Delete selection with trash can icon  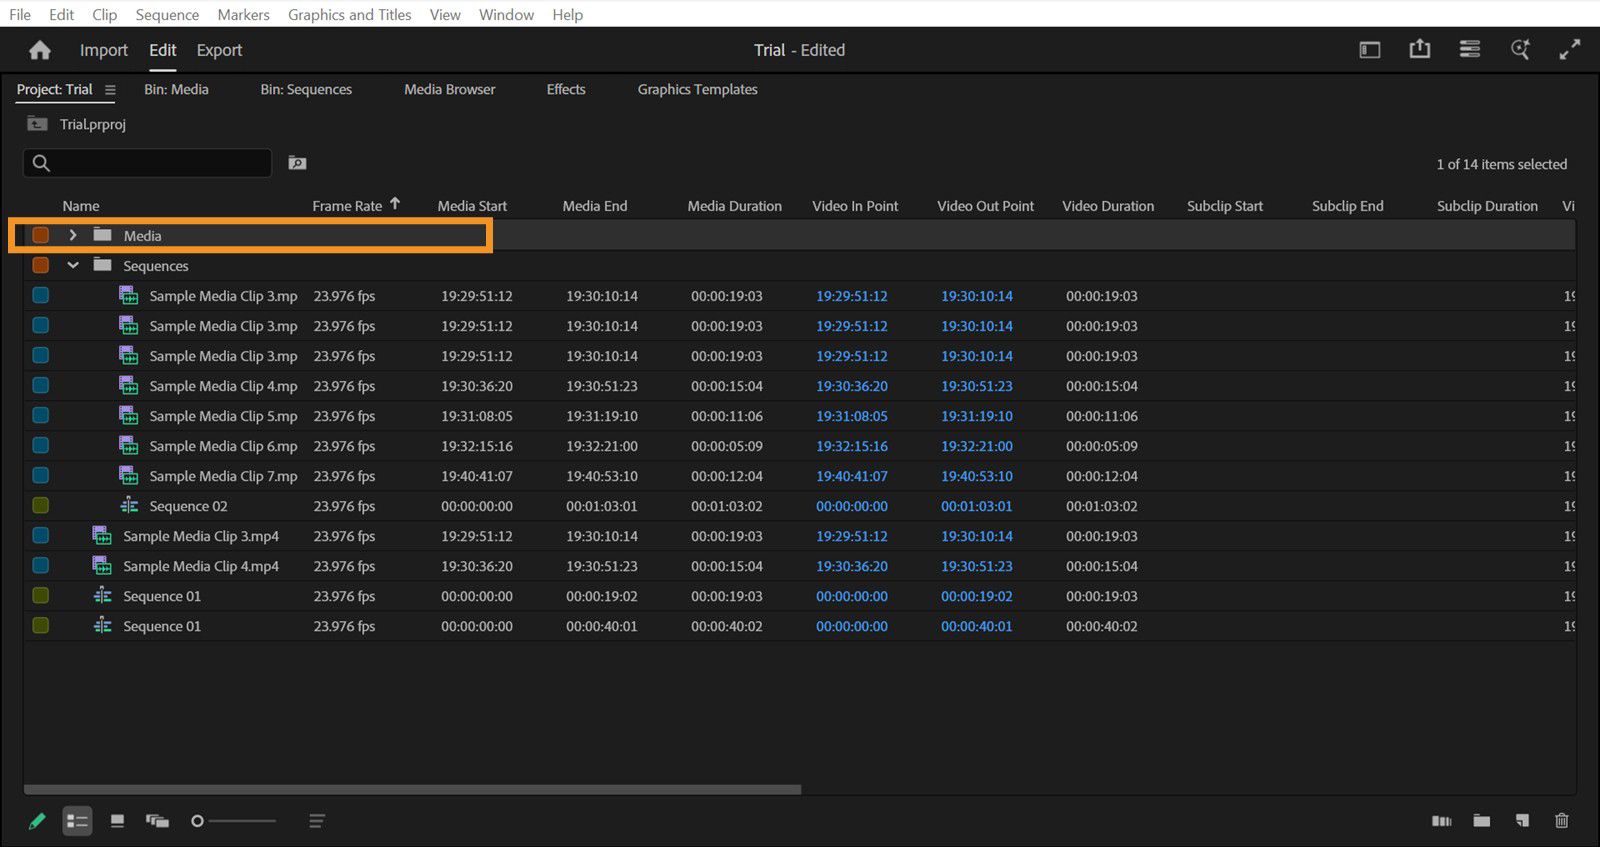tap(1561, 821)
